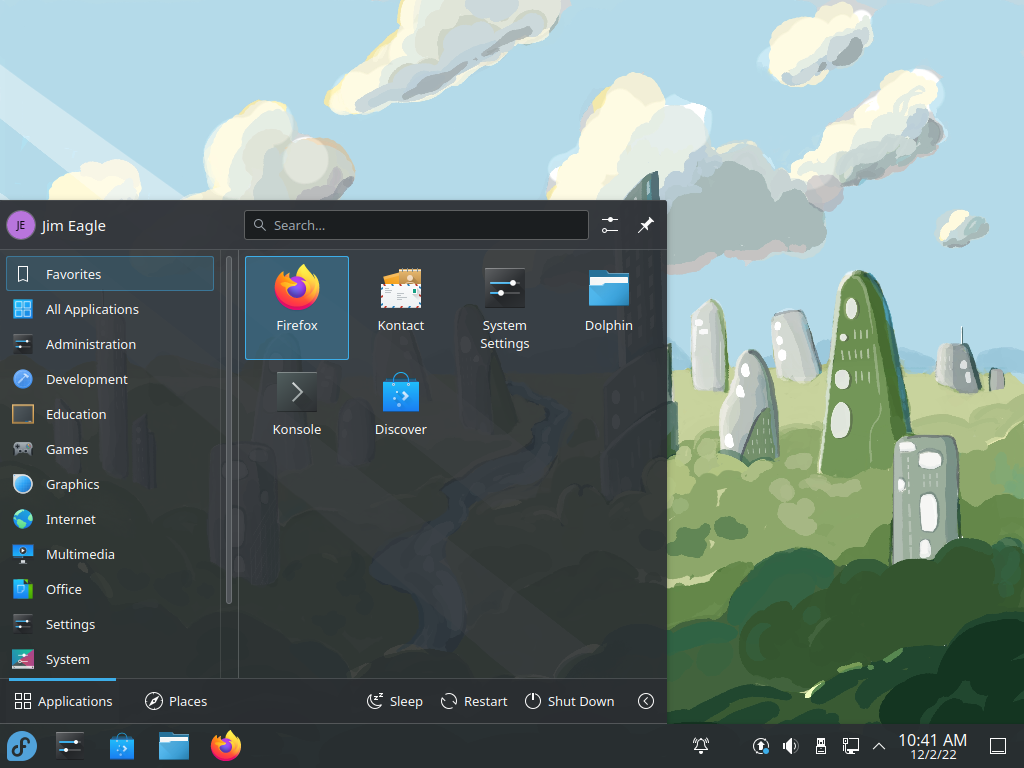Viewport: 1024px width, 768px height.
Task: Open Discover software center from Favorites
Action: [x=400, y=411]
